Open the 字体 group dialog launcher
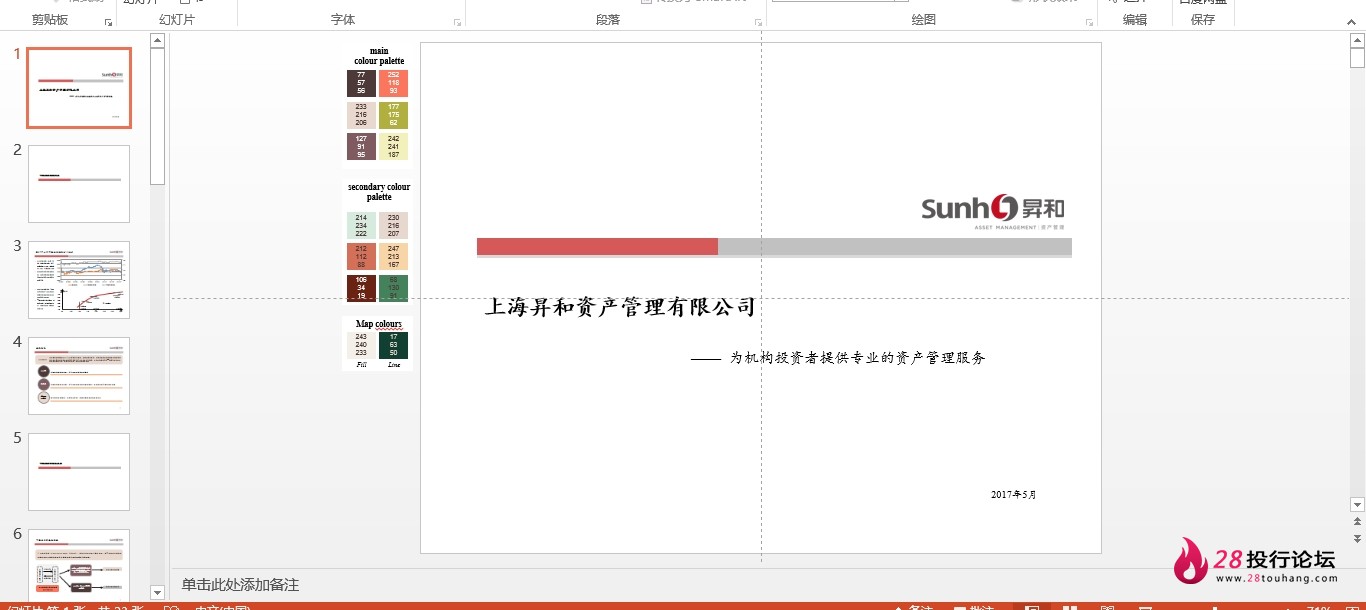Viewport: 1366px width, 610px height. click(458, 21)
